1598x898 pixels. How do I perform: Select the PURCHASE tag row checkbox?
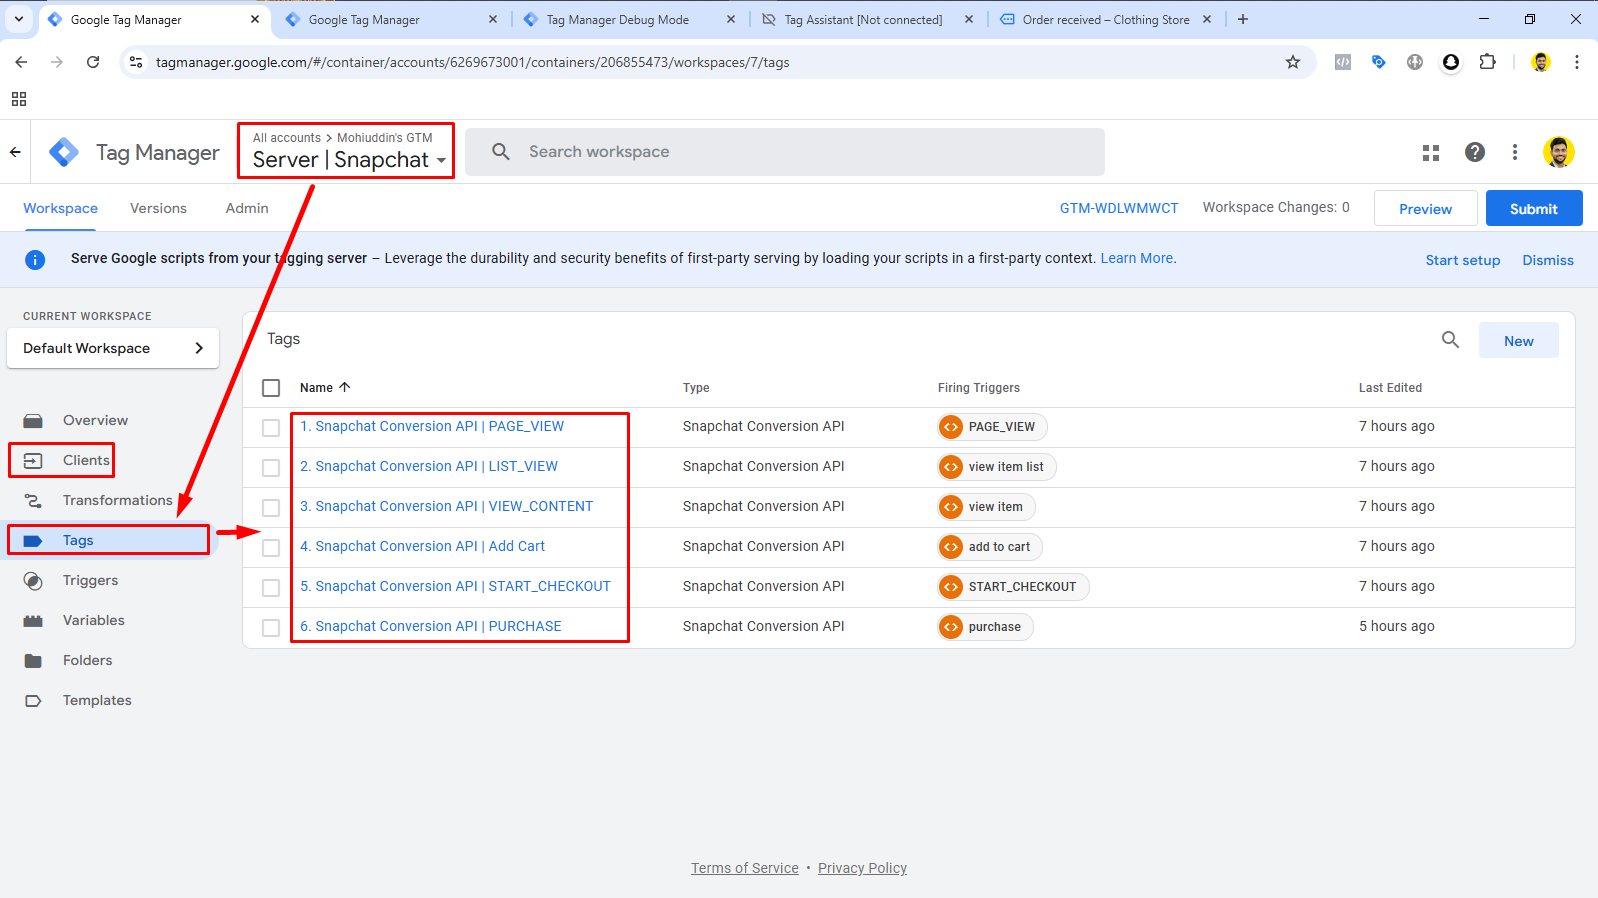point(271,627)
